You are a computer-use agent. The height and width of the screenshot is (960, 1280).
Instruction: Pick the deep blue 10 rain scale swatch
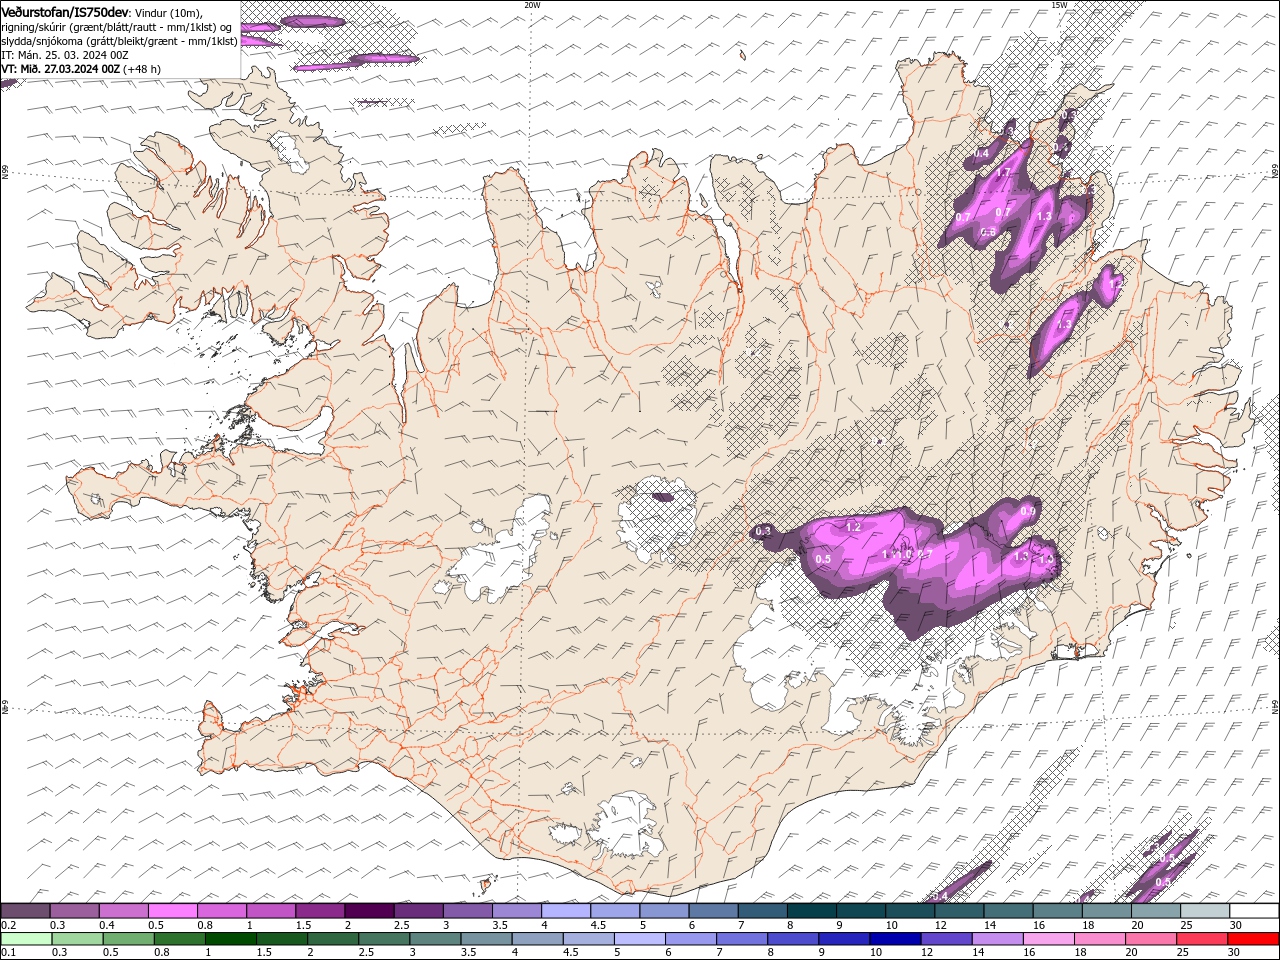(x=896, y=939)
